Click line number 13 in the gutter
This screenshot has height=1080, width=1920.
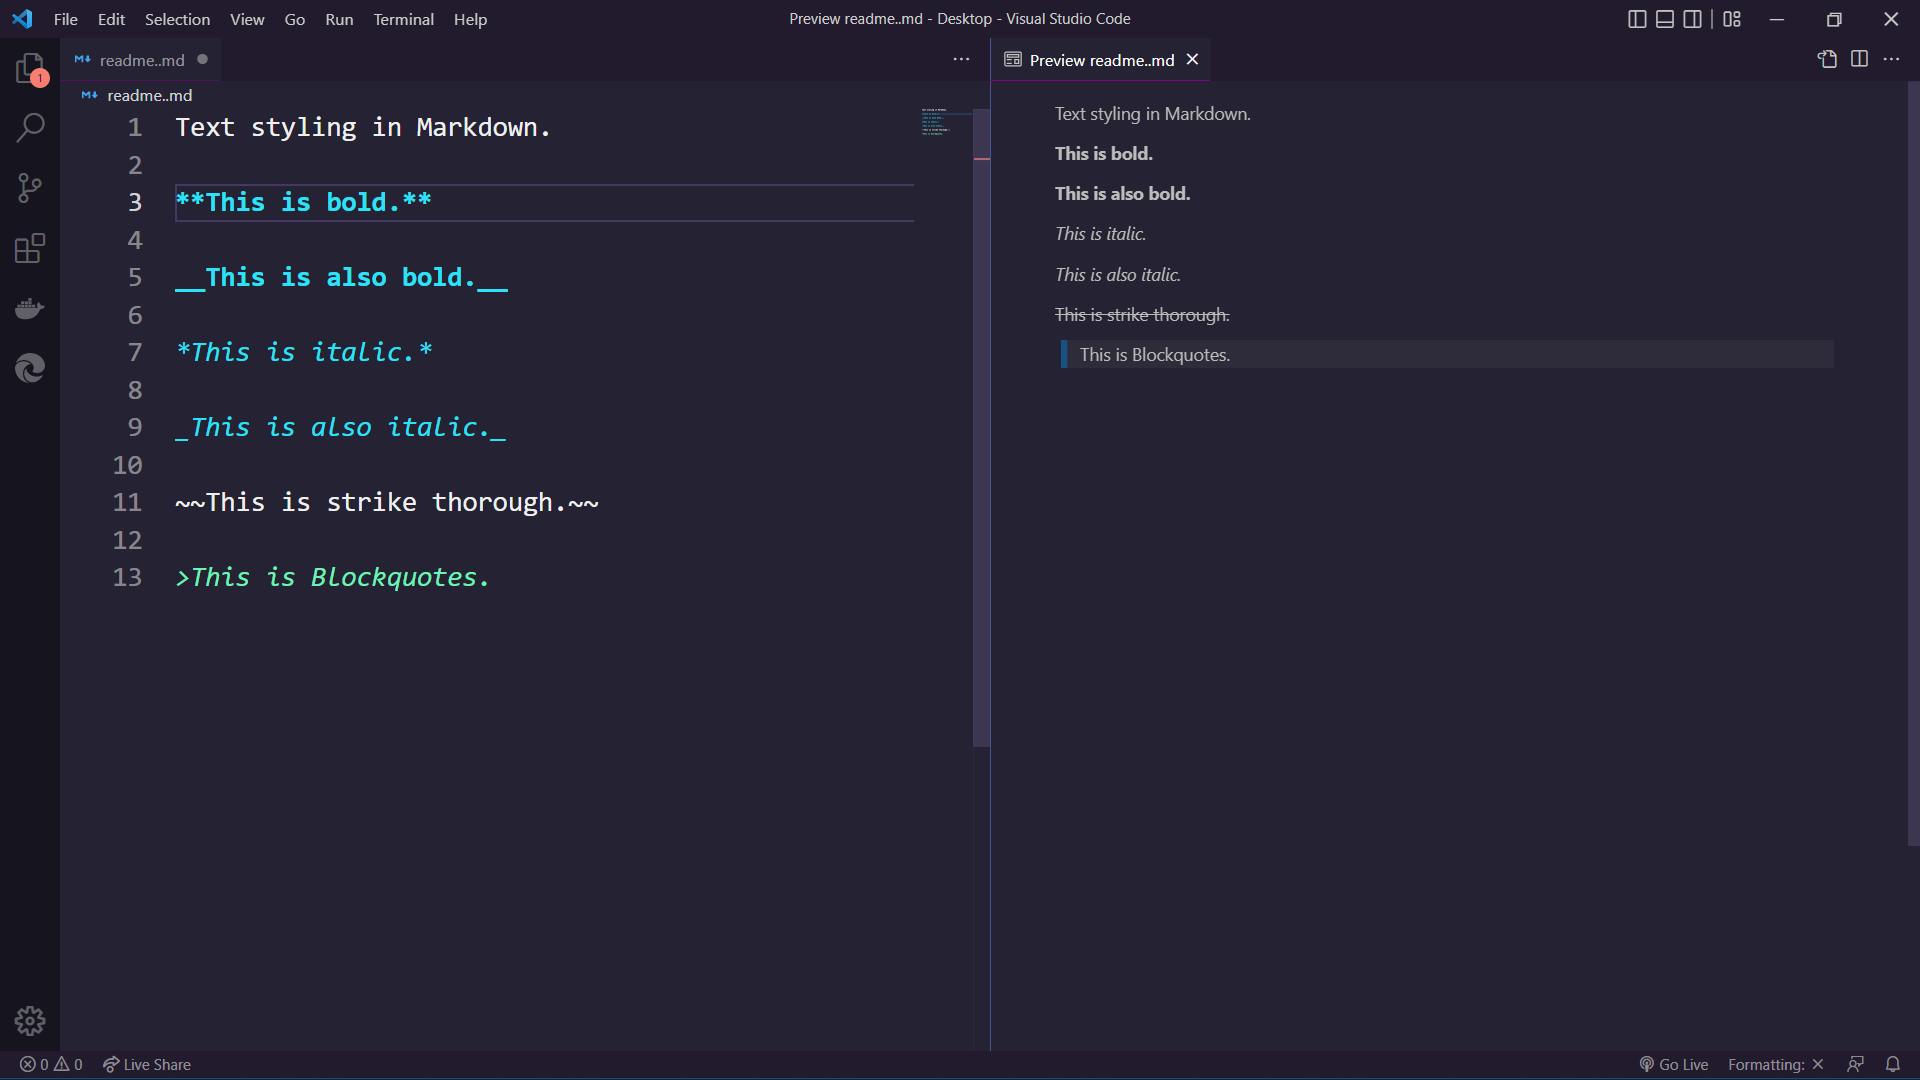pos(127,578)
